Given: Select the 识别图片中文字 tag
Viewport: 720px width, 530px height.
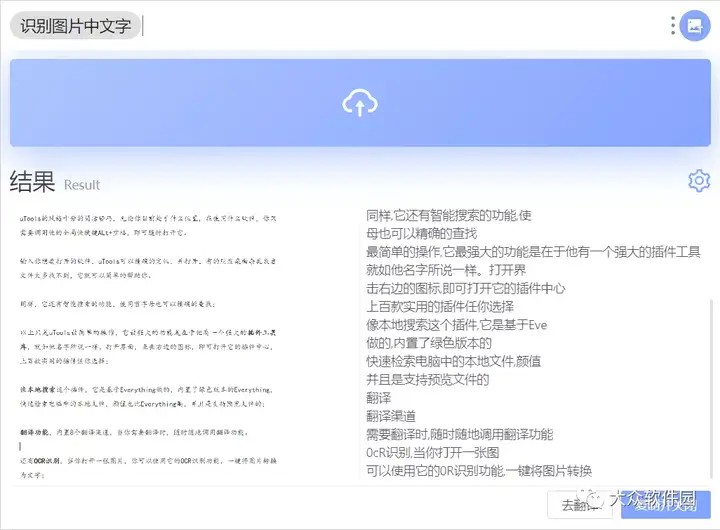Looking at the screenshot, I should tap(75, 26).
